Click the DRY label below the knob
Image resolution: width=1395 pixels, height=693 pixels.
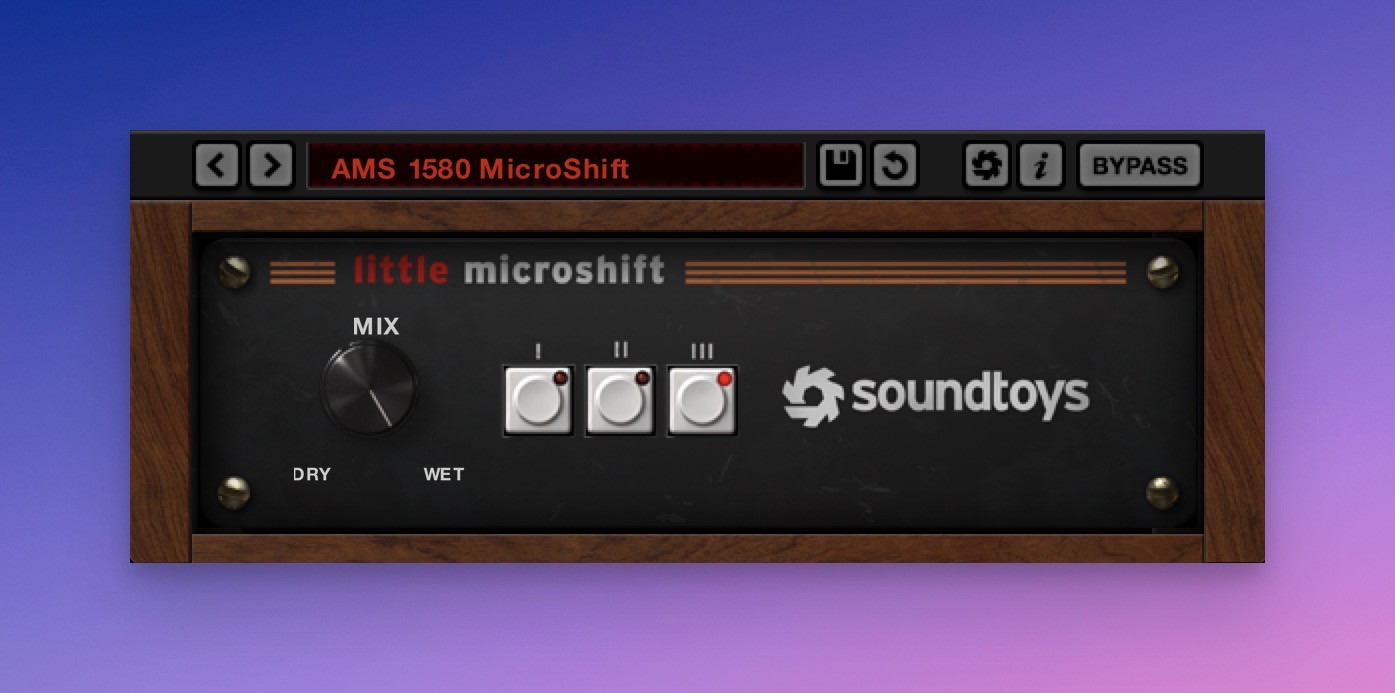click(x=312, y=474)
